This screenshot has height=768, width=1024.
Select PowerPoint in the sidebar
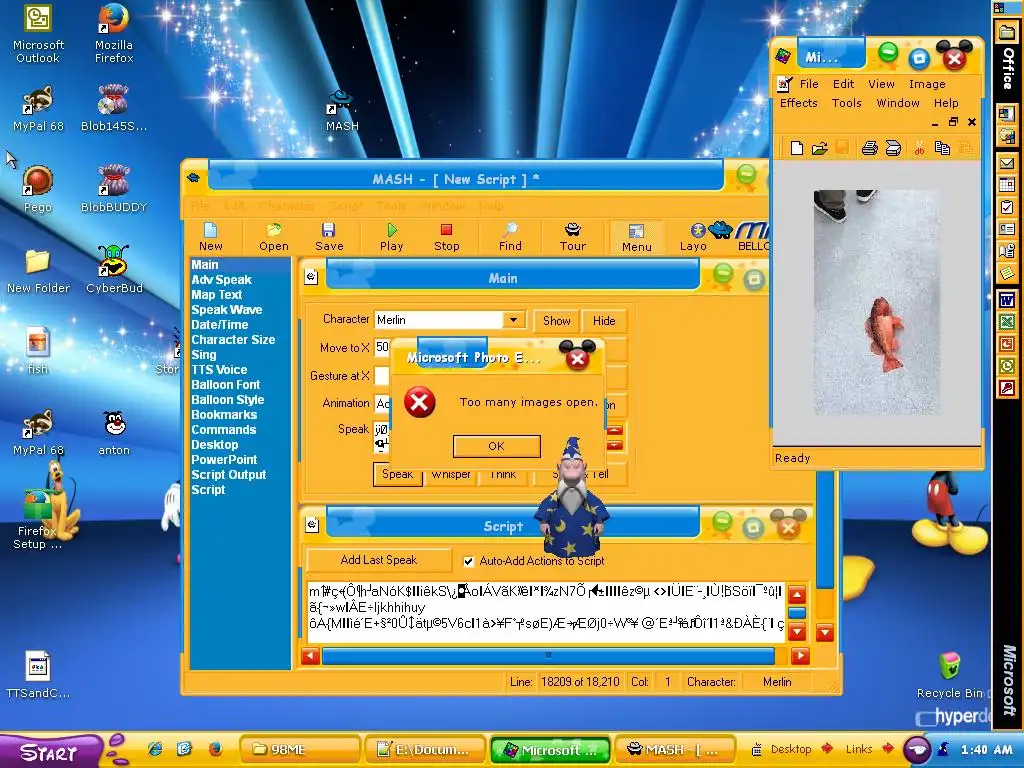224,460
